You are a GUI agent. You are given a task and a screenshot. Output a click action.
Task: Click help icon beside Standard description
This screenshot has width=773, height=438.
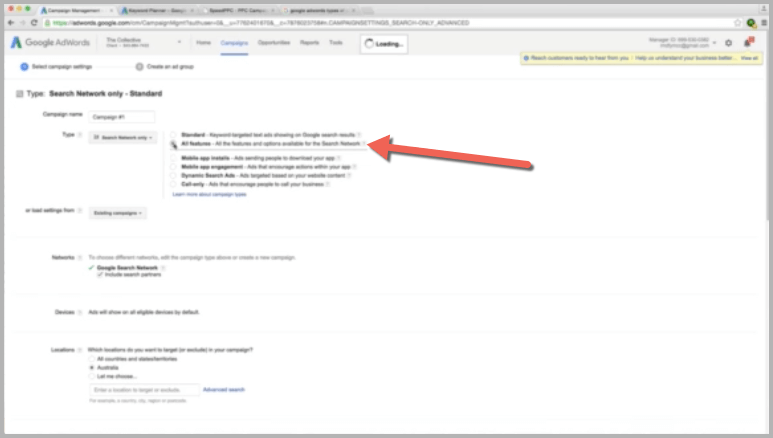coord(359,135)
